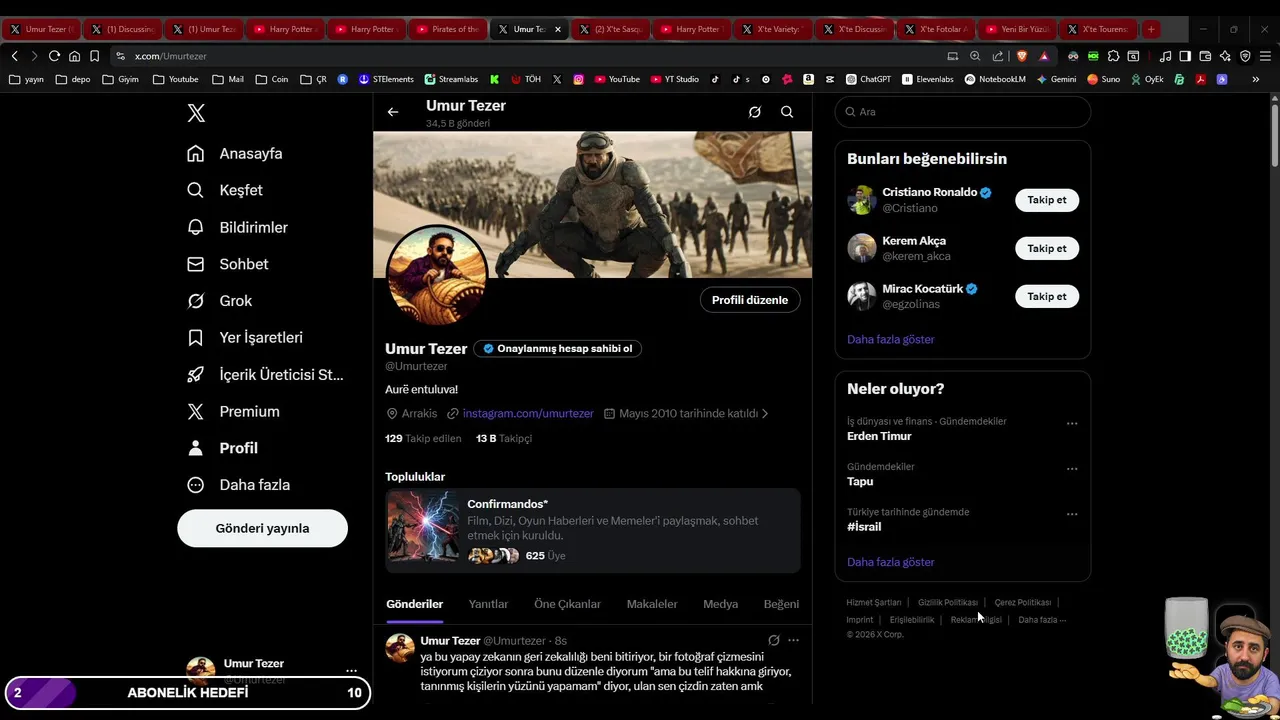Click the browser home icon
The width and height of the screenshot is (1280, 720).
click(74, 56)
